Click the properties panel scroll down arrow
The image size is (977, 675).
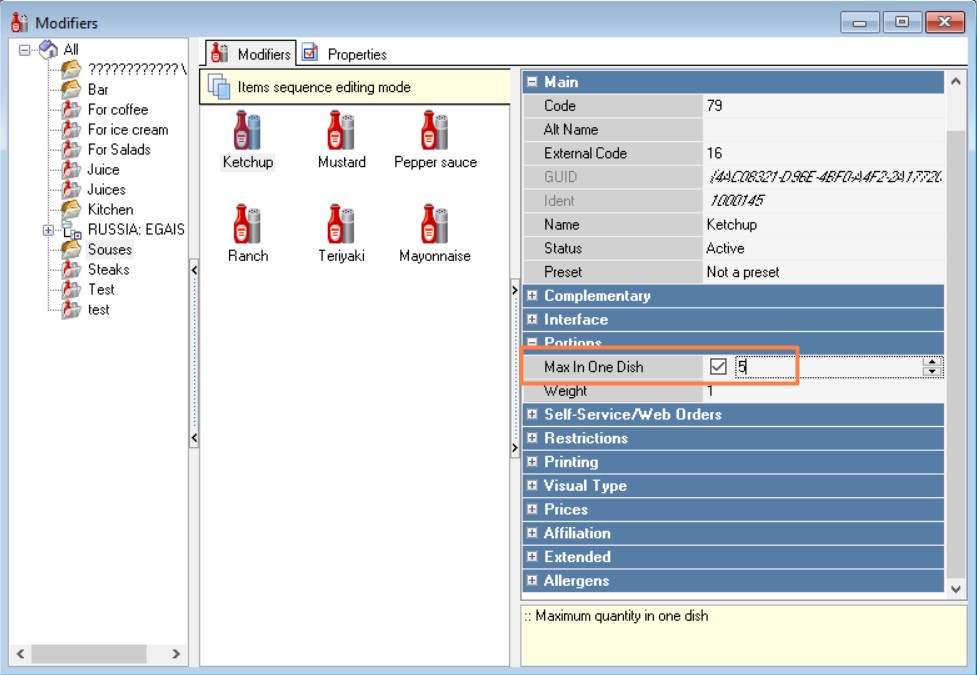coord(956,589)
